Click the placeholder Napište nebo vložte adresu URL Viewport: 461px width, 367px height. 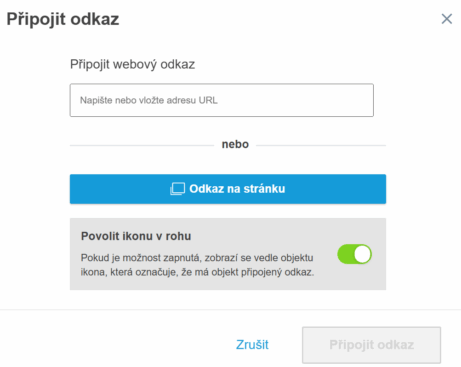[149, 100]
